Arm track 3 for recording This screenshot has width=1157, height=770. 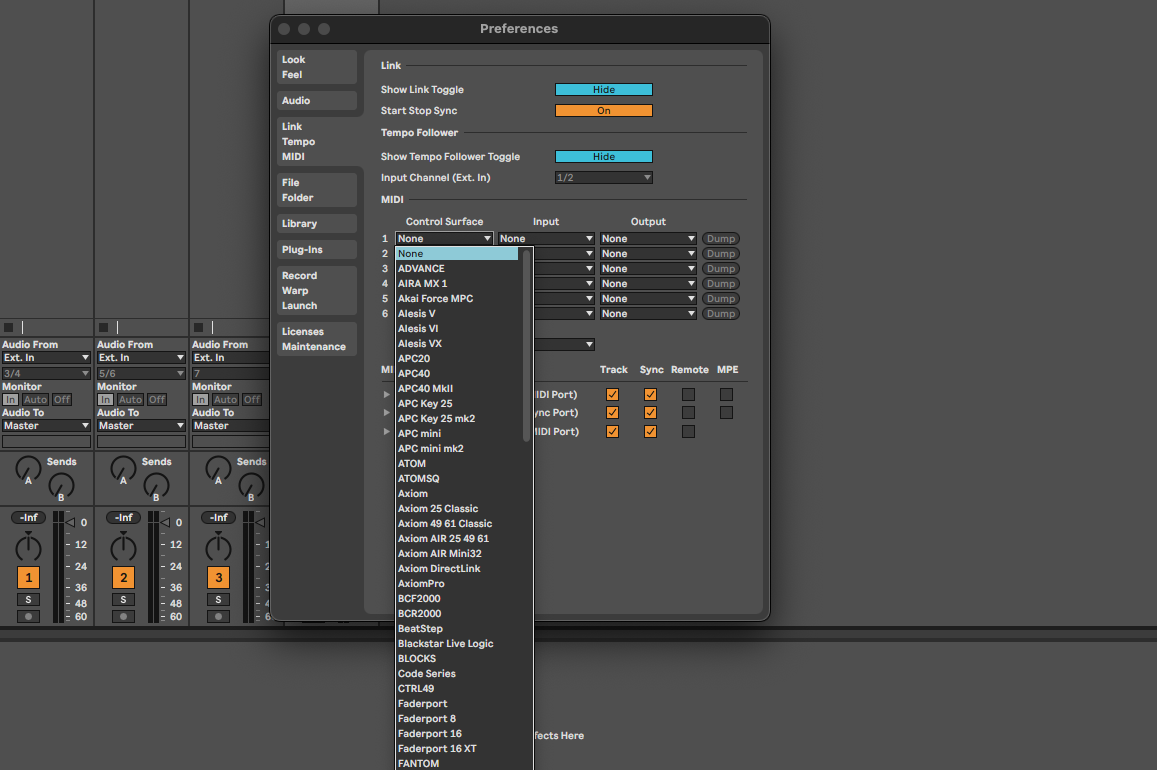pos(218,617)
